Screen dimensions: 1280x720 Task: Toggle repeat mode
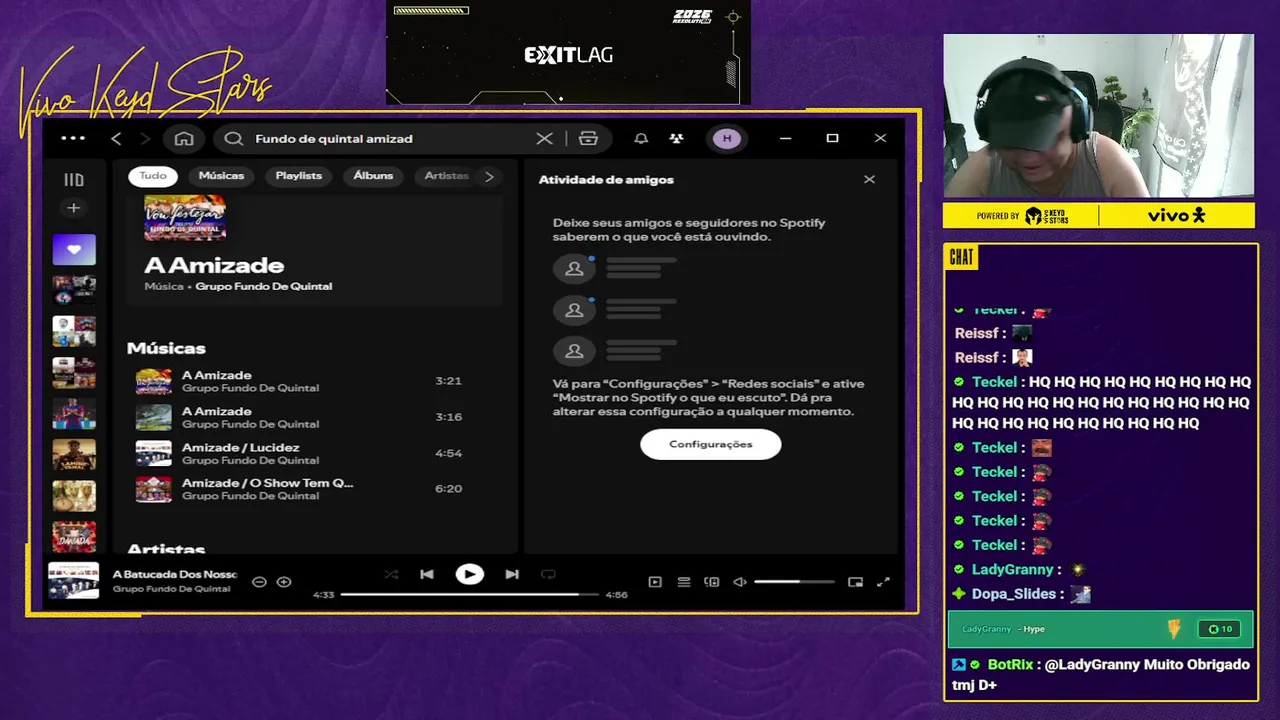(548, 574)
